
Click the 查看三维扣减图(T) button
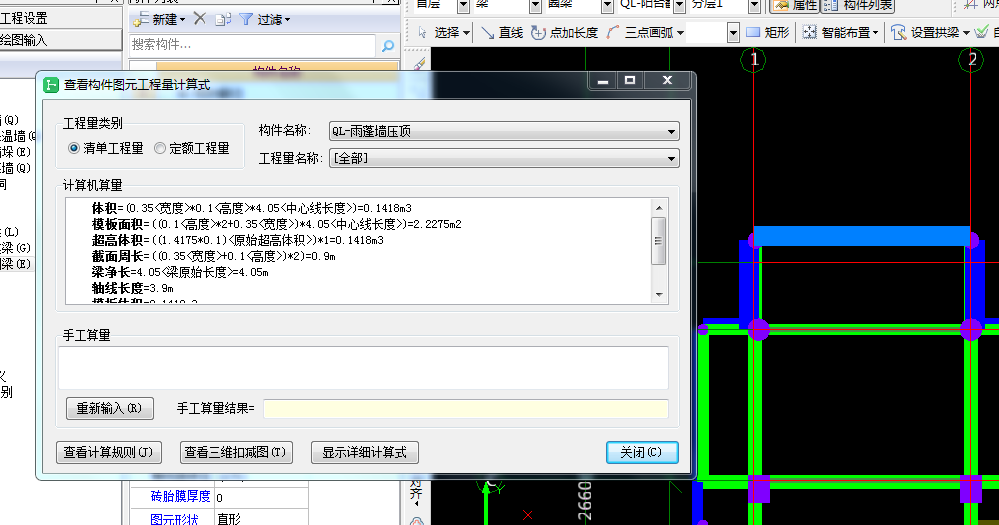pyautogui.click(x=236, y=452)
